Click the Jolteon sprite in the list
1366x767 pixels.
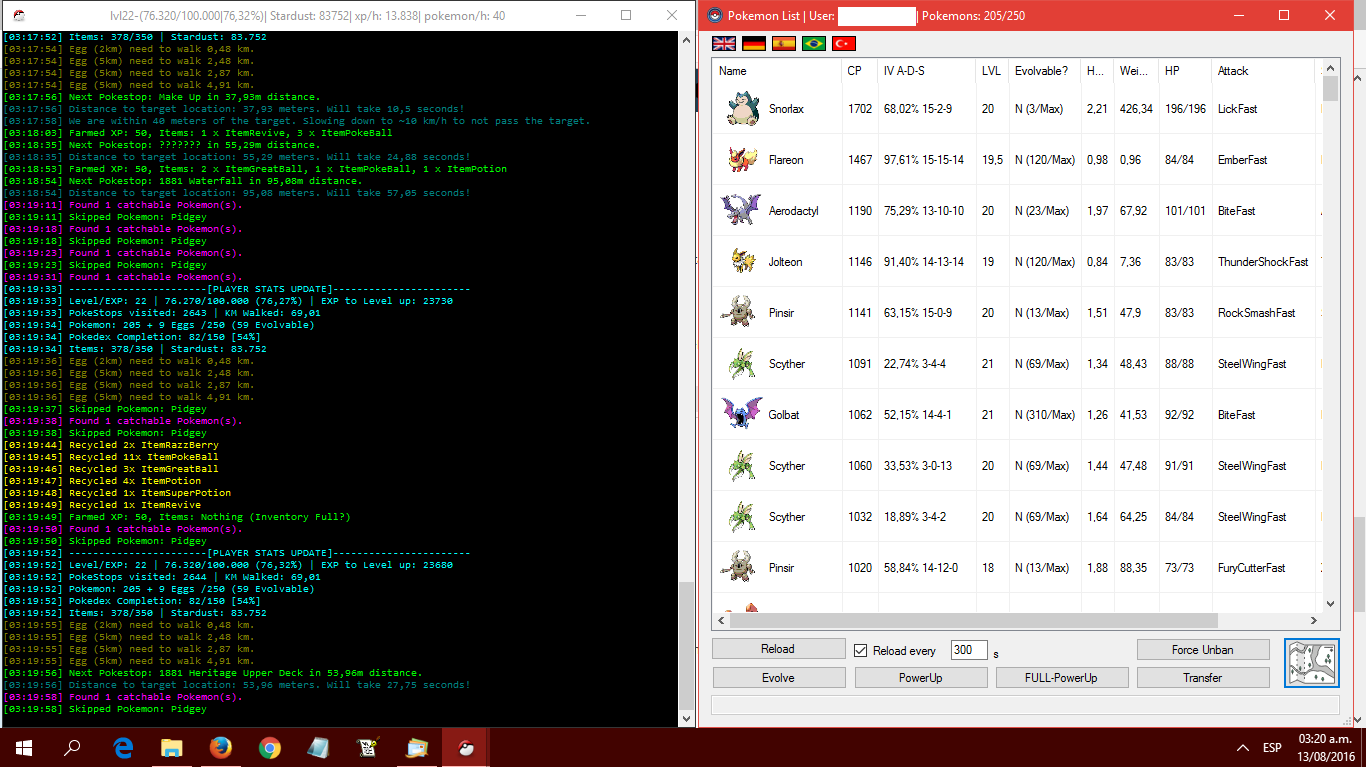[741, 261]
